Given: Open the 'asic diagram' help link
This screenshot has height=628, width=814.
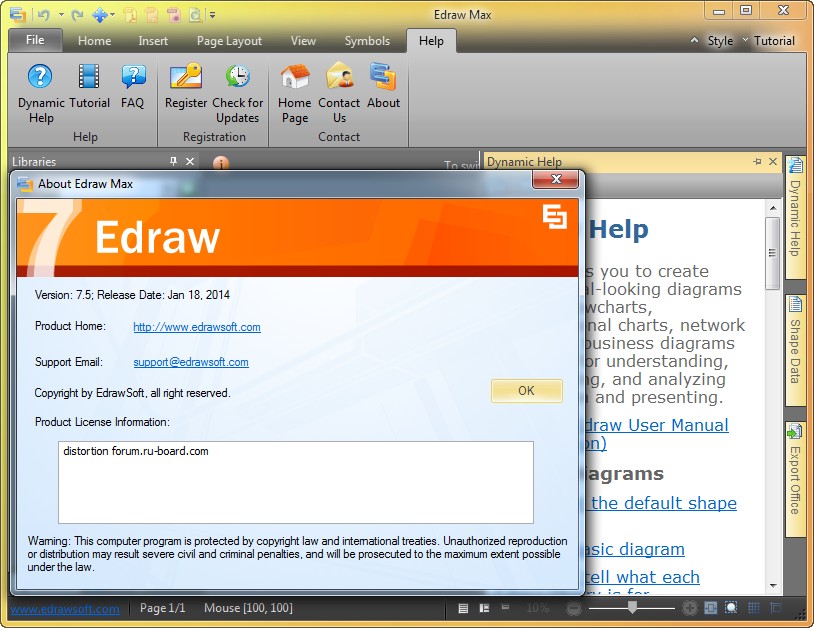Looking at the screenshot, I should click(x=633, y=549).
